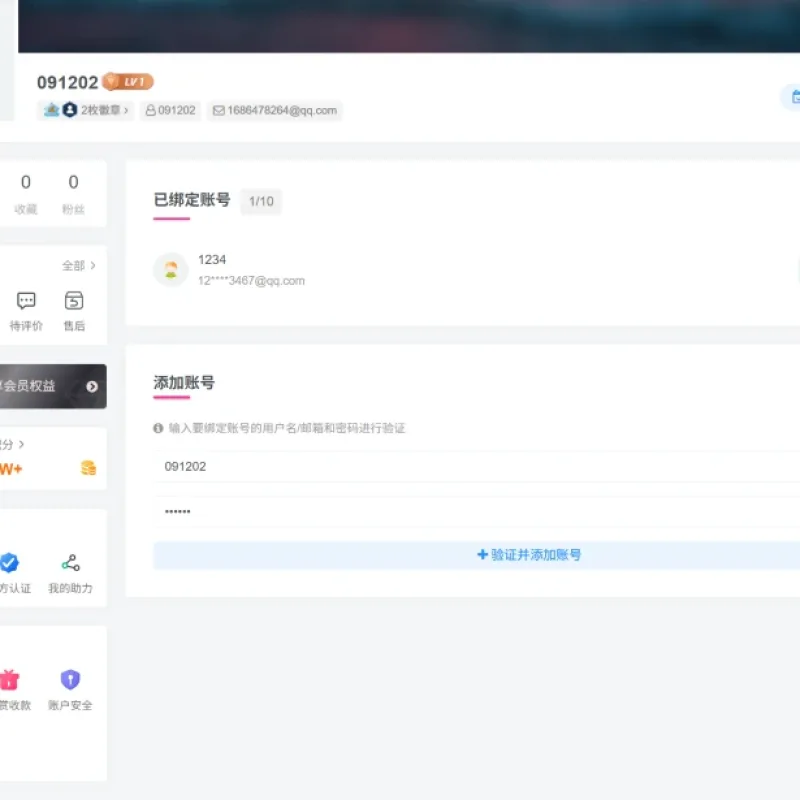
Task: Select the 已绑定账号 tab heading
Action: (x=192, y=199)
